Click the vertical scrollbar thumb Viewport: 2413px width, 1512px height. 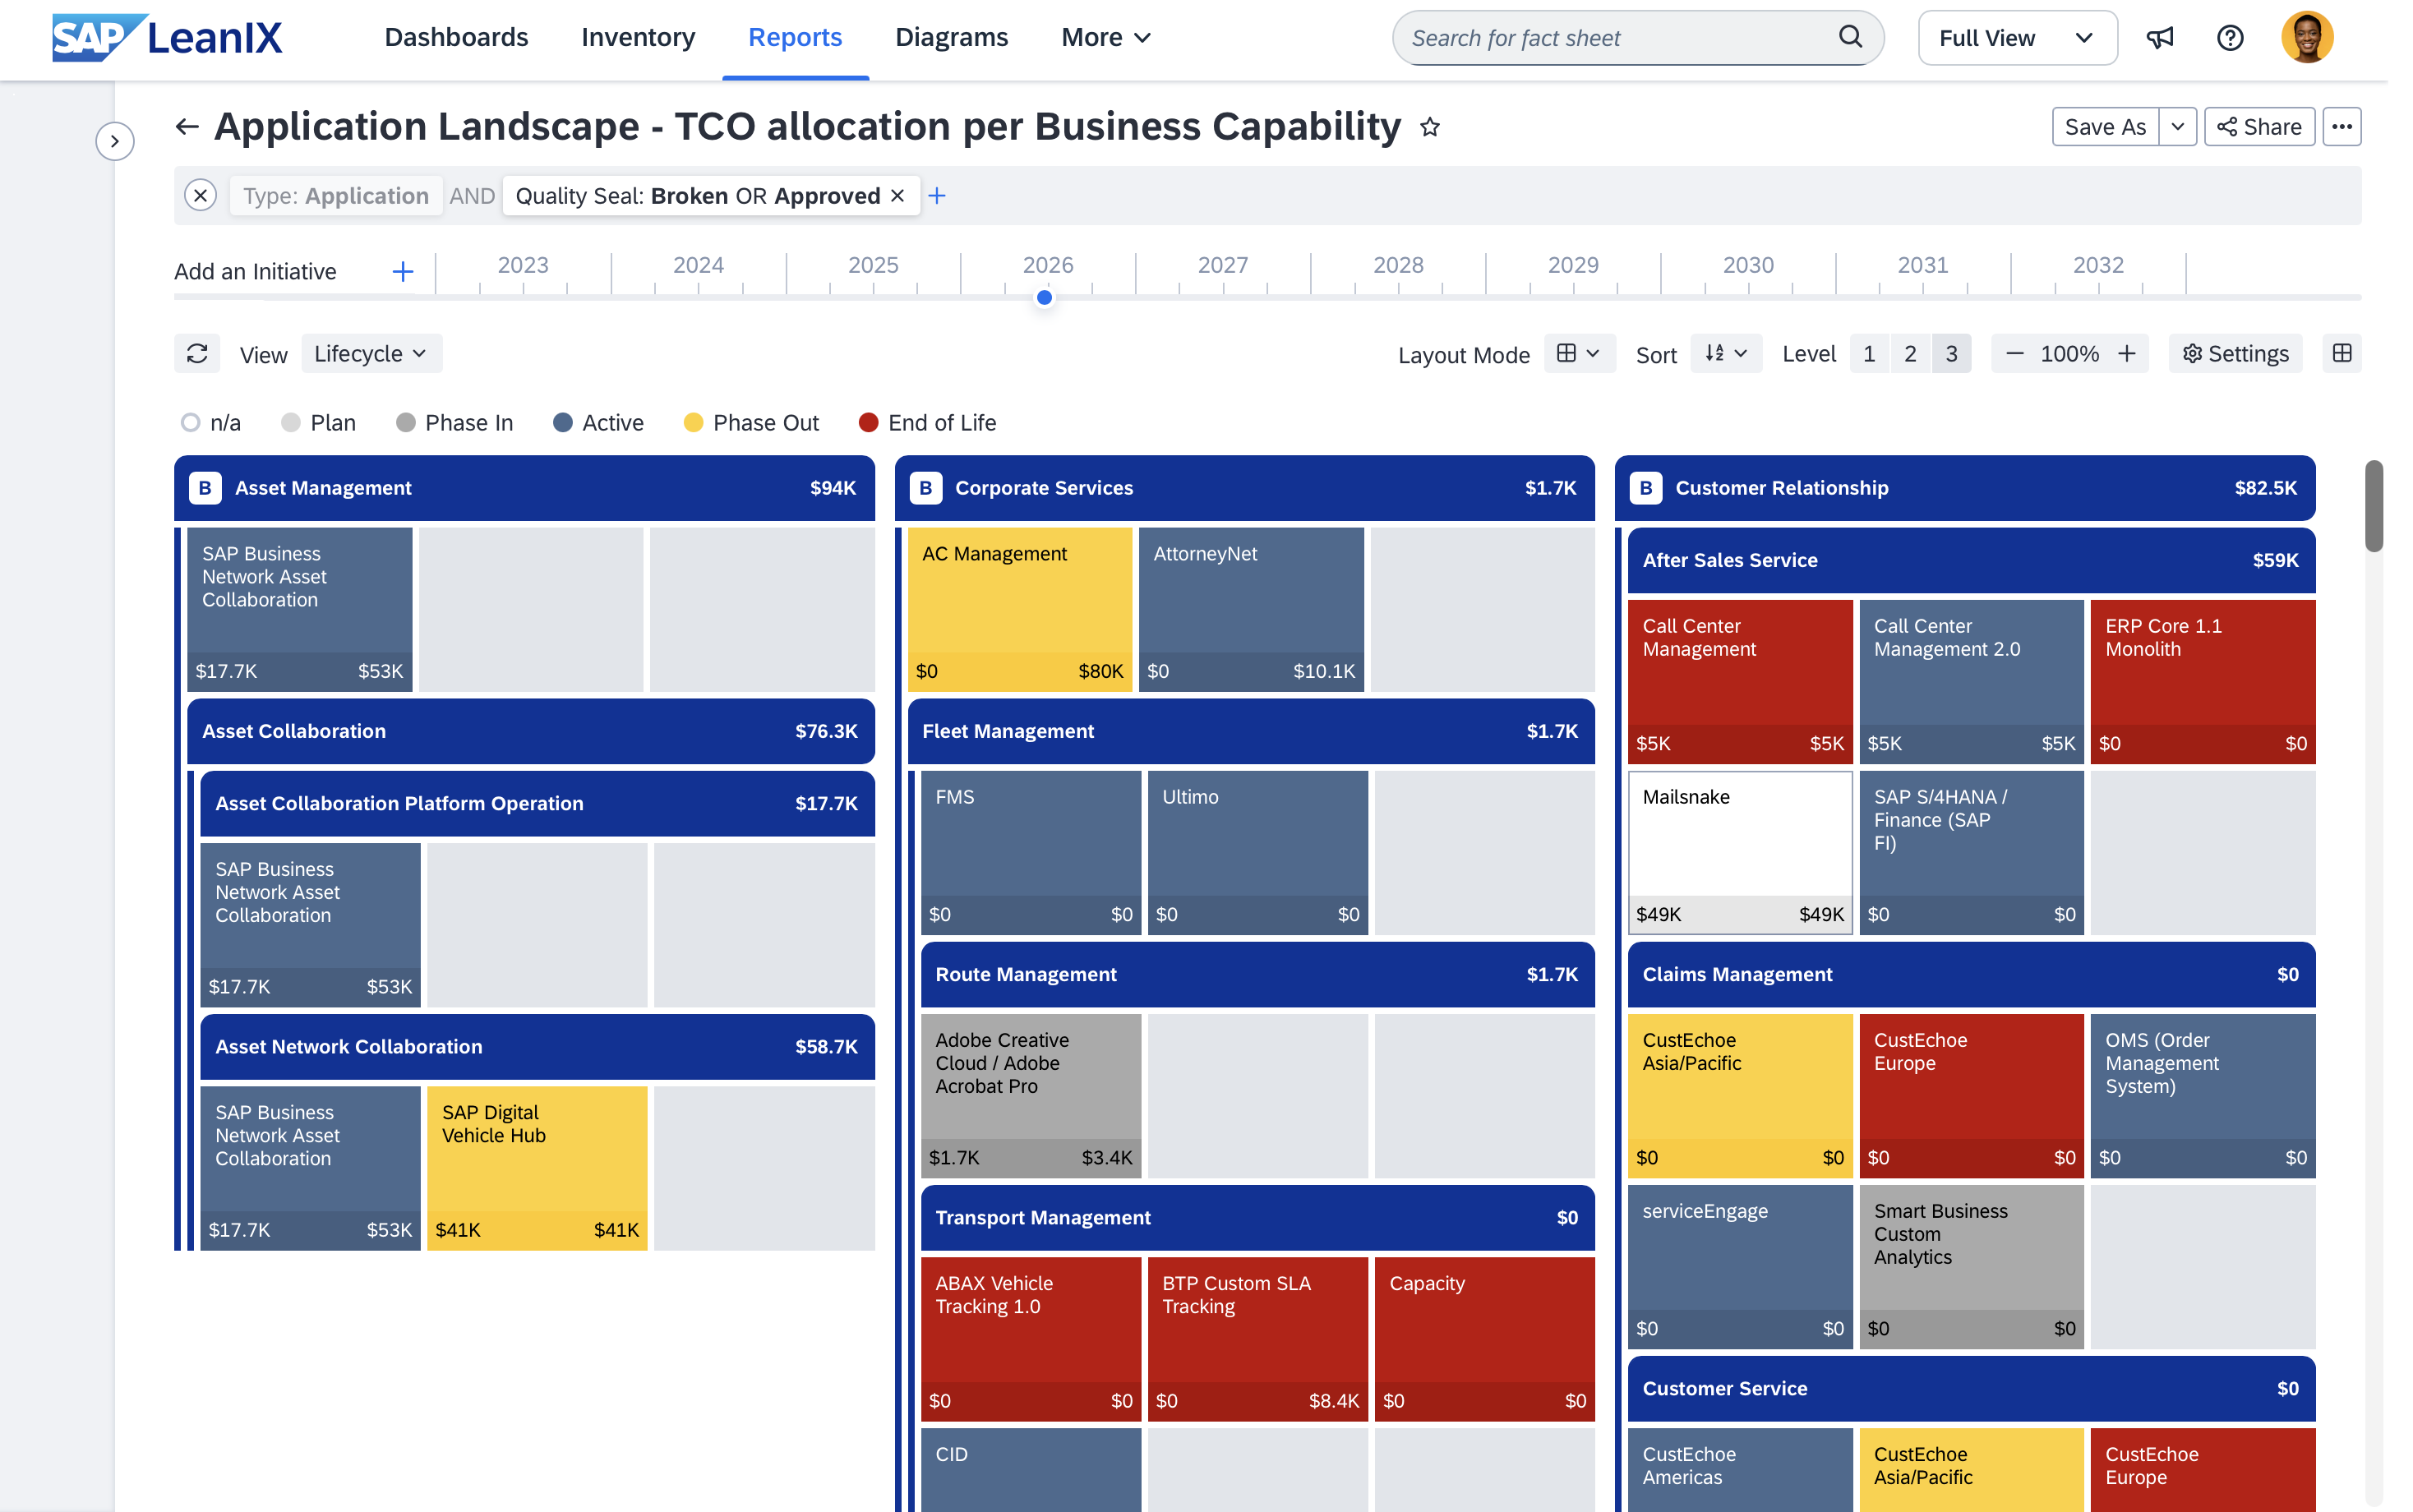(2373, 506)
